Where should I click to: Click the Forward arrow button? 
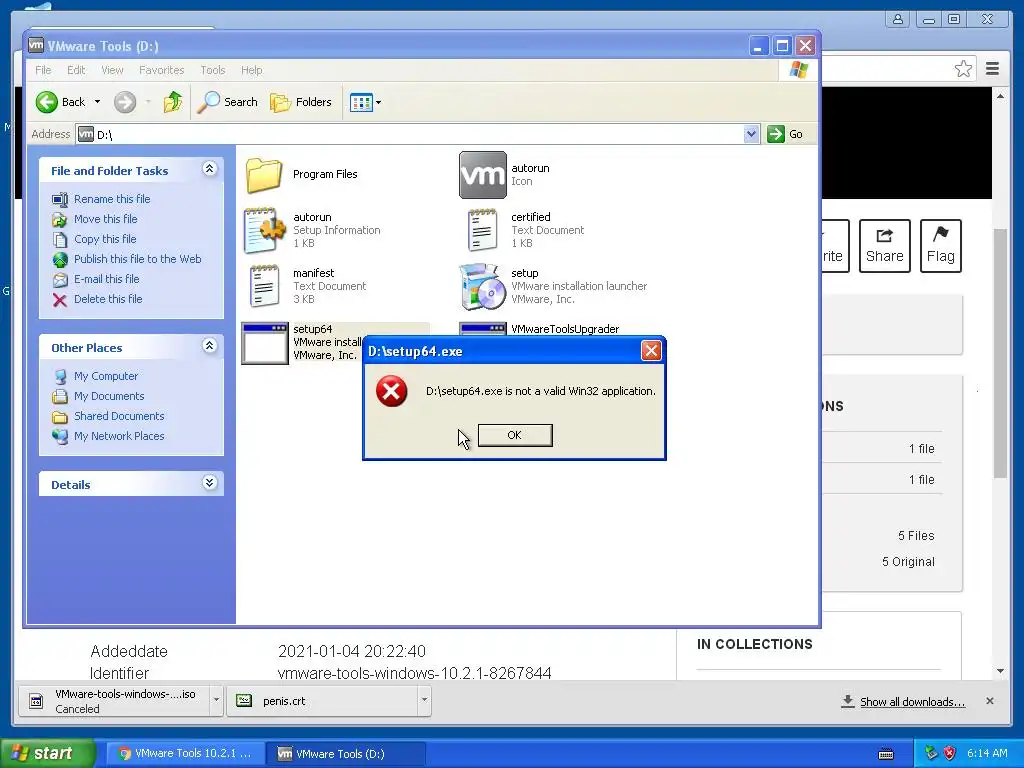coord(125,102)
